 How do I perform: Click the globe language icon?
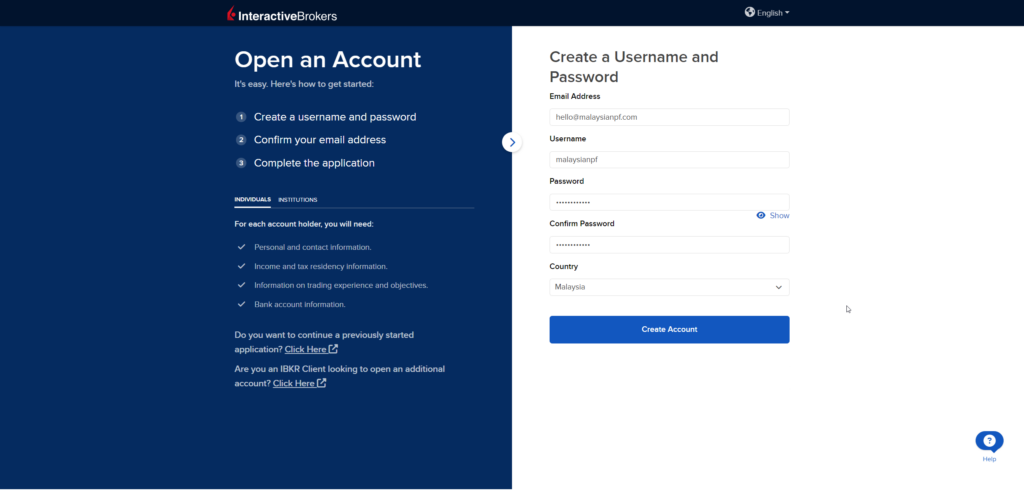[x=750, y=12]
